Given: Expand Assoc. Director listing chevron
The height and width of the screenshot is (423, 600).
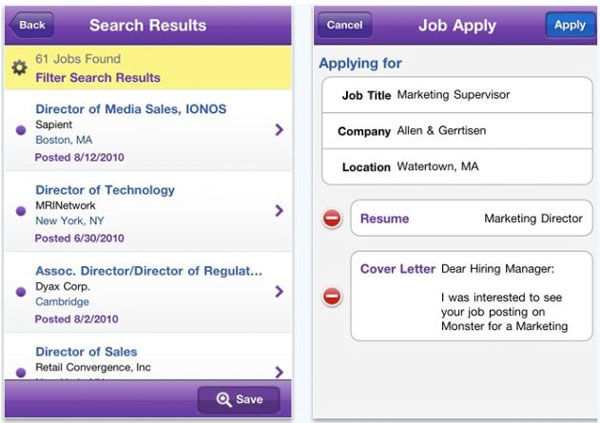Looking at the screenshot, I should click(279, 292).
